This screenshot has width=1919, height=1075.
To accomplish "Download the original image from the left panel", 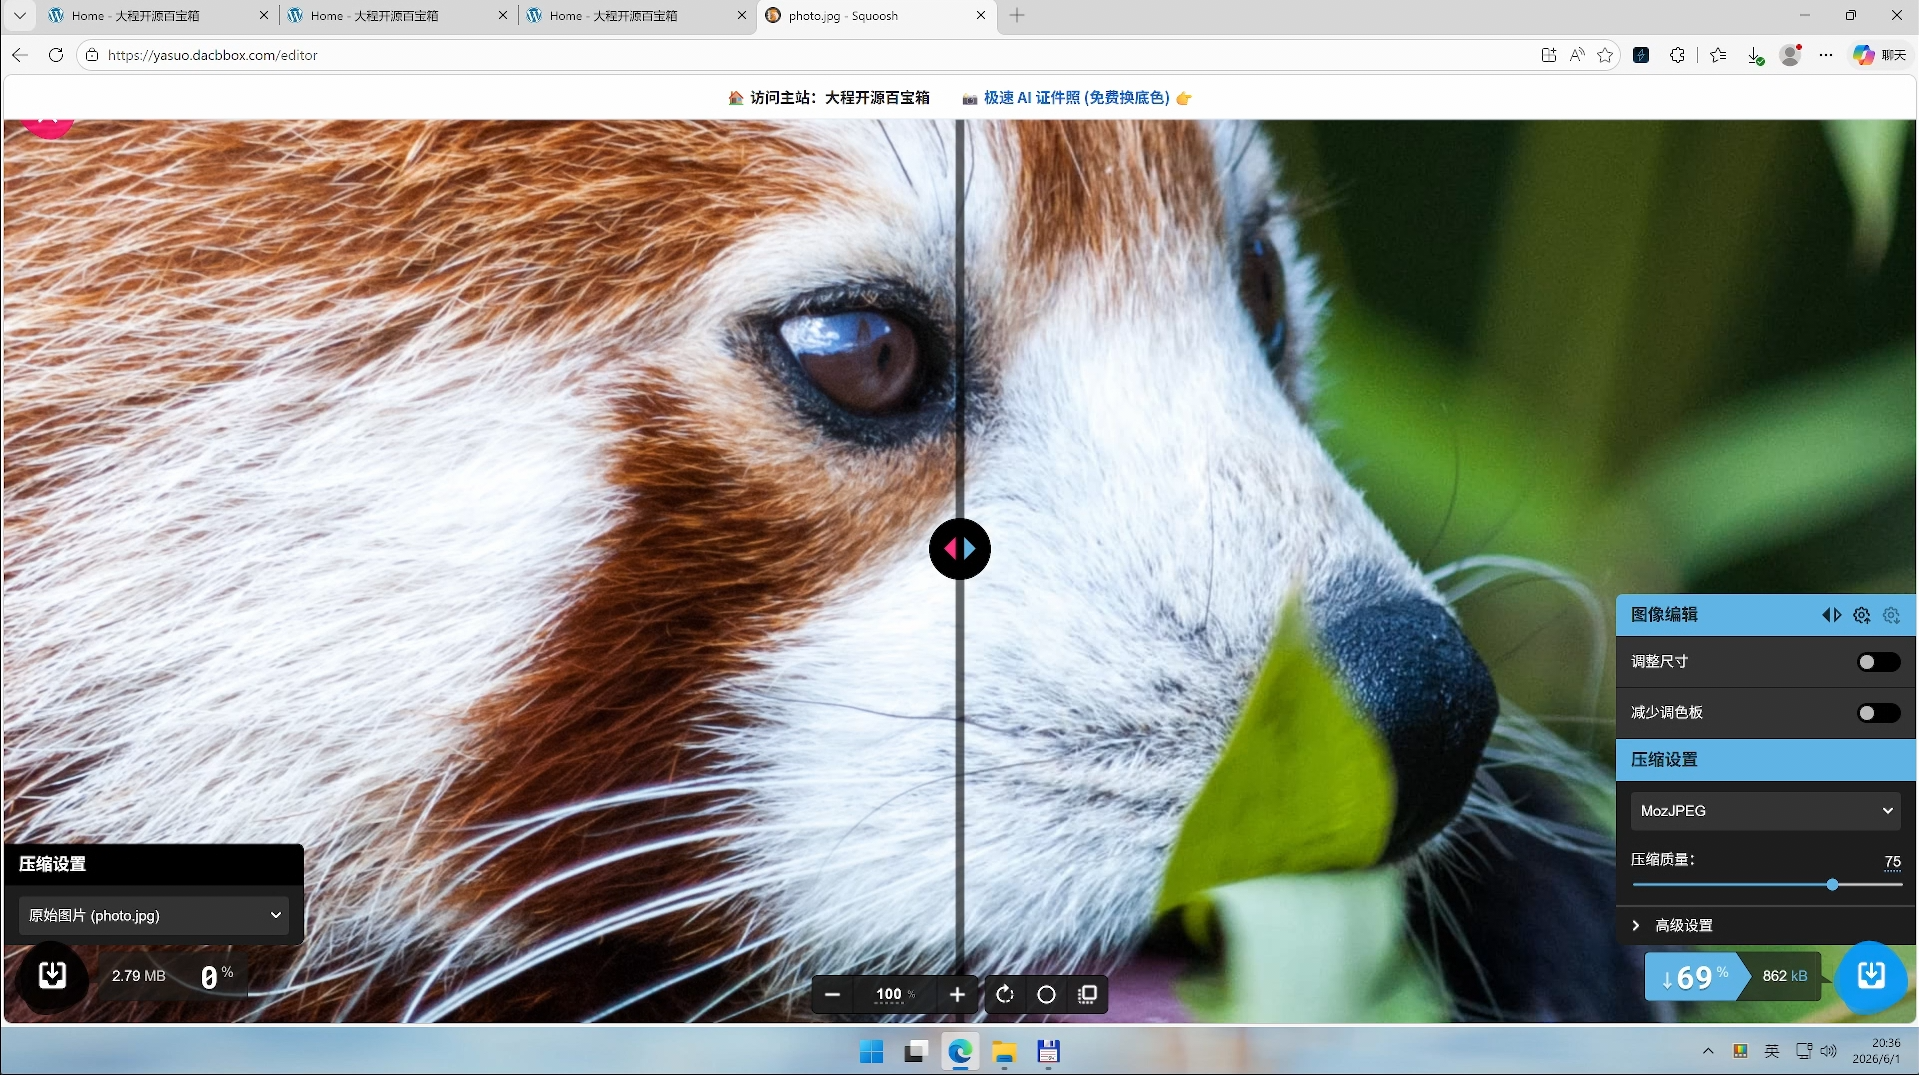I will (52, 975).
